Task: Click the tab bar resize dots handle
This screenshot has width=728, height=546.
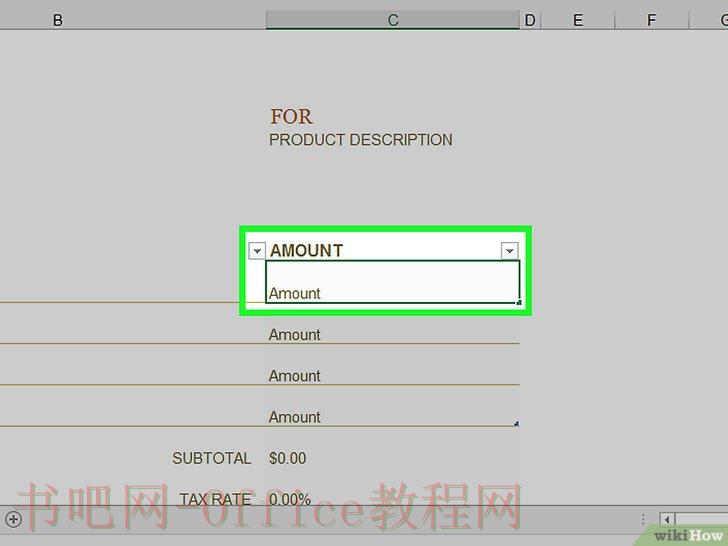Action: click(x=643, y=519)
